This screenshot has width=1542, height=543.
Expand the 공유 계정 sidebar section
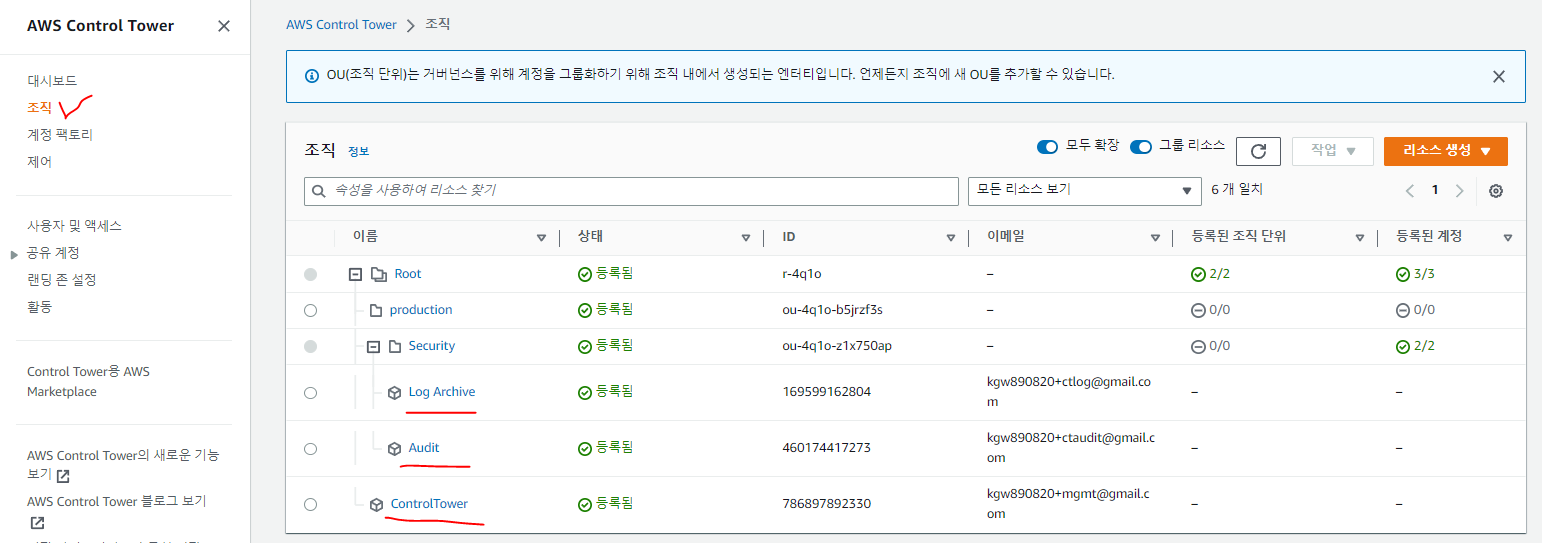click(14, 254)
